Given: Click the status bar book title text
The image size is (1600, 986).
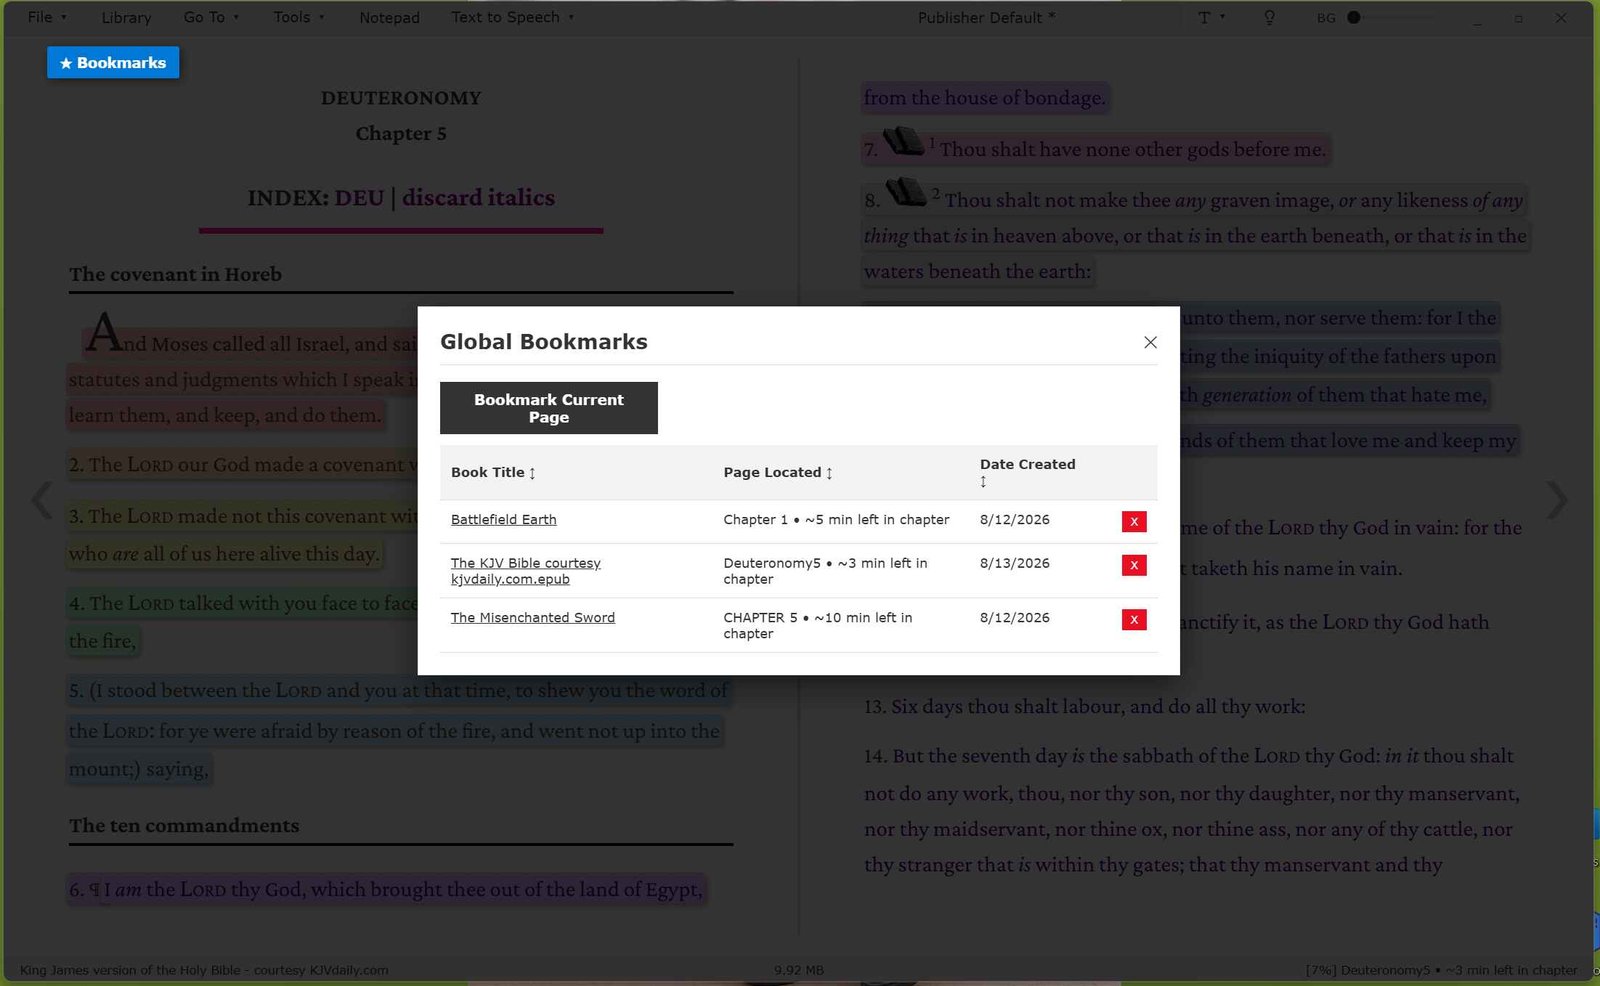Looking at the screenshot, I should [x=204, y=970].
